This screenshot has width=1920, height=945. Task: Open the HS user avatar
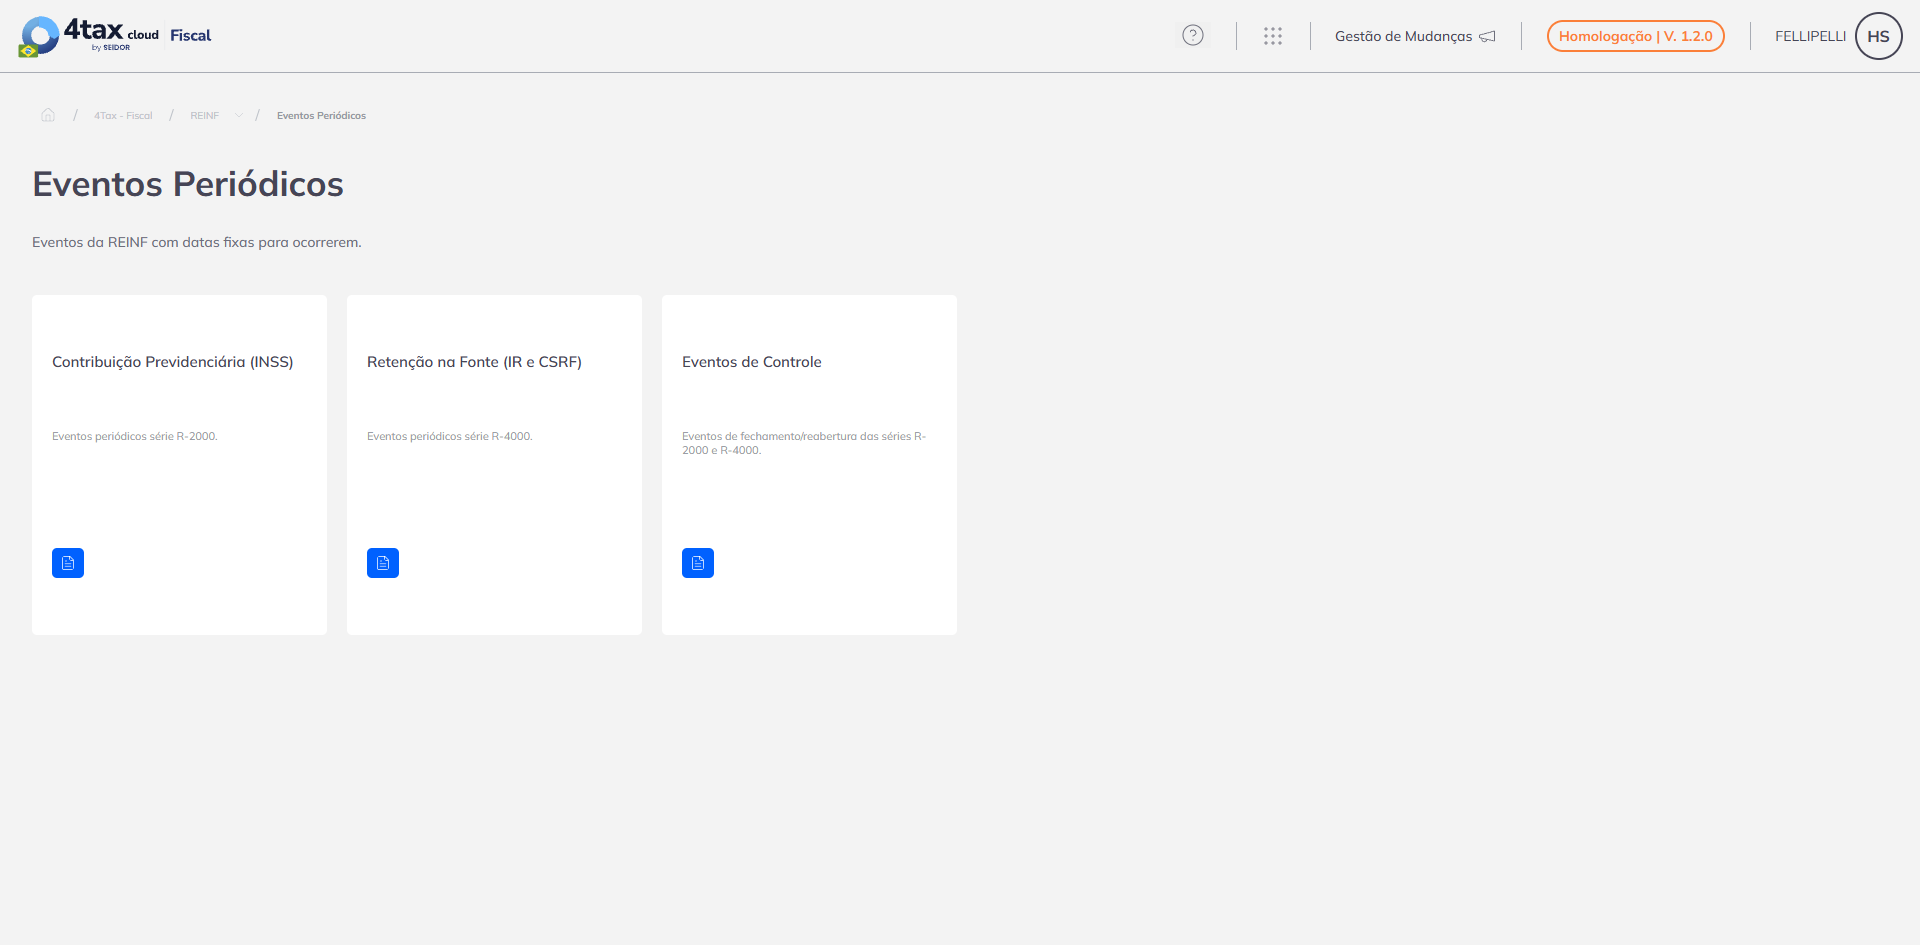(x=1878, y=36)
